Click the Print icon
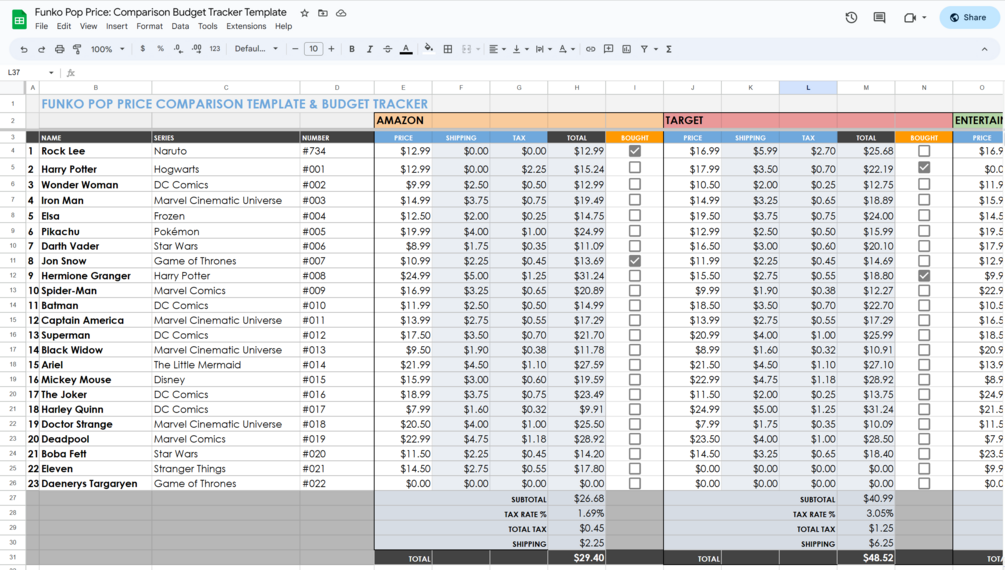The width and height of the screenshot is (1005, 570). [x=59, y=49]
